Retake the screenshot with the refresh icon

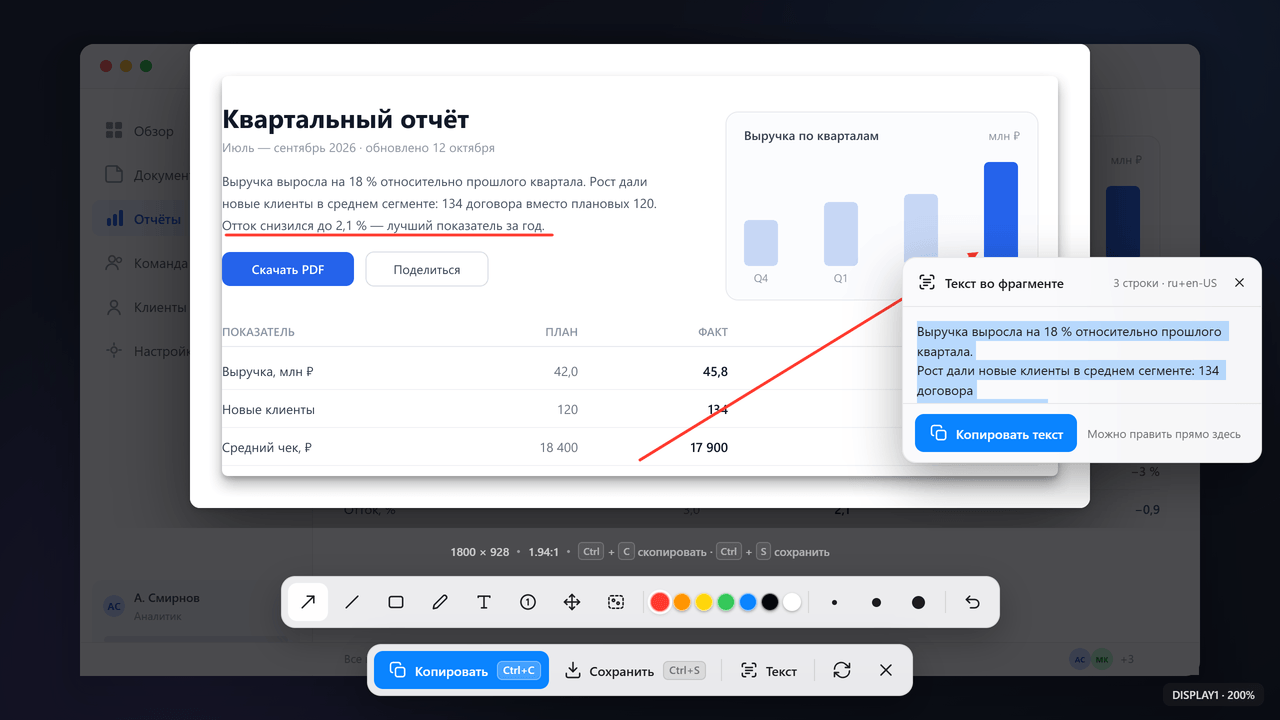tap(842, 671)
